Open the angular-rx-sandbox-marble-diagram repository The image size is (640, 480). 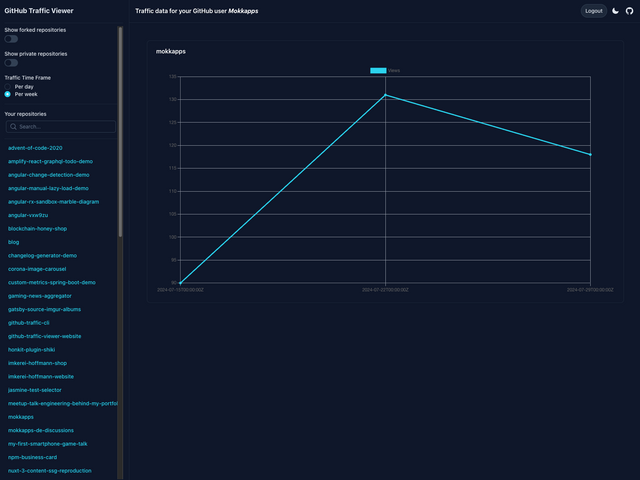pos(53,202)
